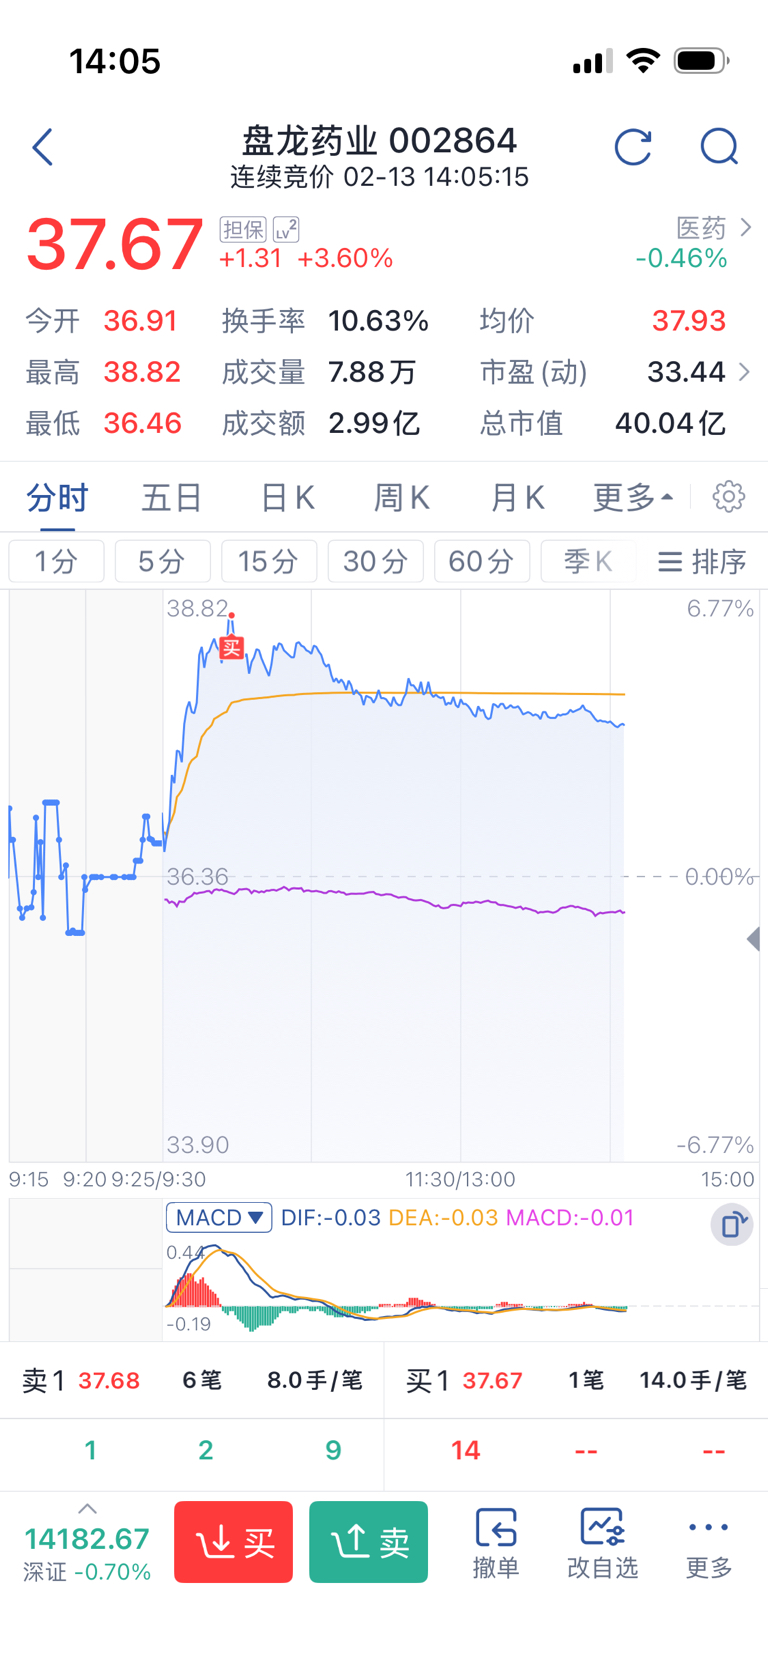Tap the back arrow icon
This screenshot has height=1663, width=768.
(x=42, y=147)
